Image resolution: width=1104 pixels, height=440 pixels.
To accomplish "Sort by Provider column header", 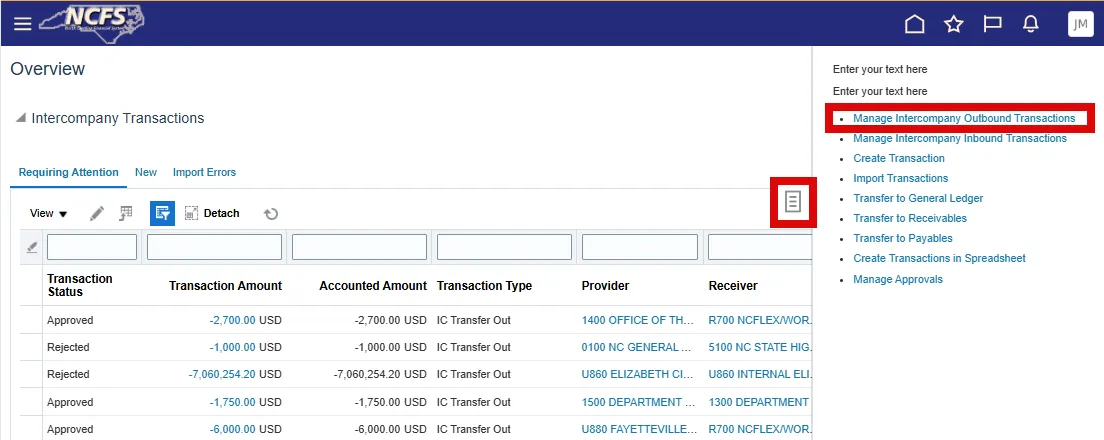I will coord(606,286).
